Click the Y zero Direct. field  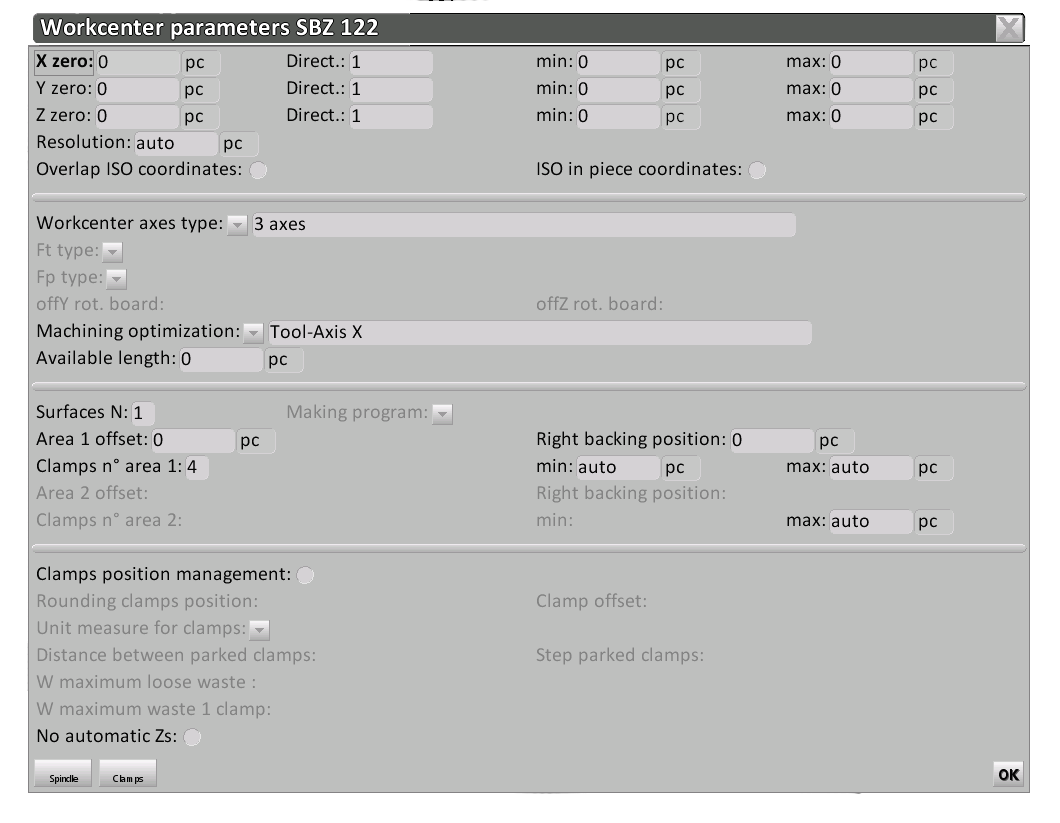pos(390,89)
